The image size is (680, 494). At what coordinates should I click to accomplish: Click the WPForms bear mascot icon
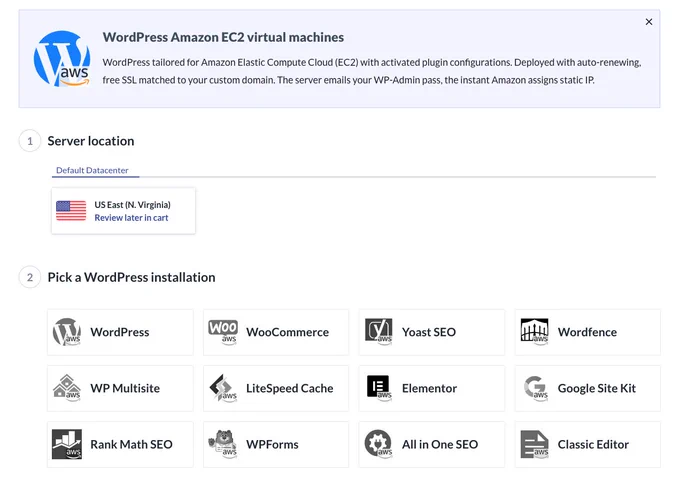[x=222, y=444]
